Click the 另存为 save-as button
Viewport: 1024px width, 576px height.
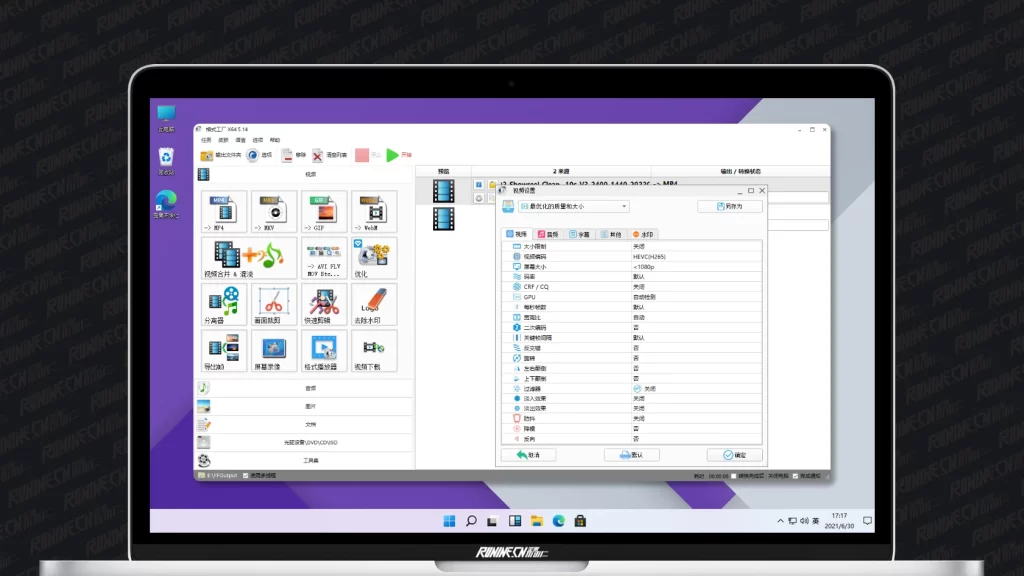click(729, 206)
